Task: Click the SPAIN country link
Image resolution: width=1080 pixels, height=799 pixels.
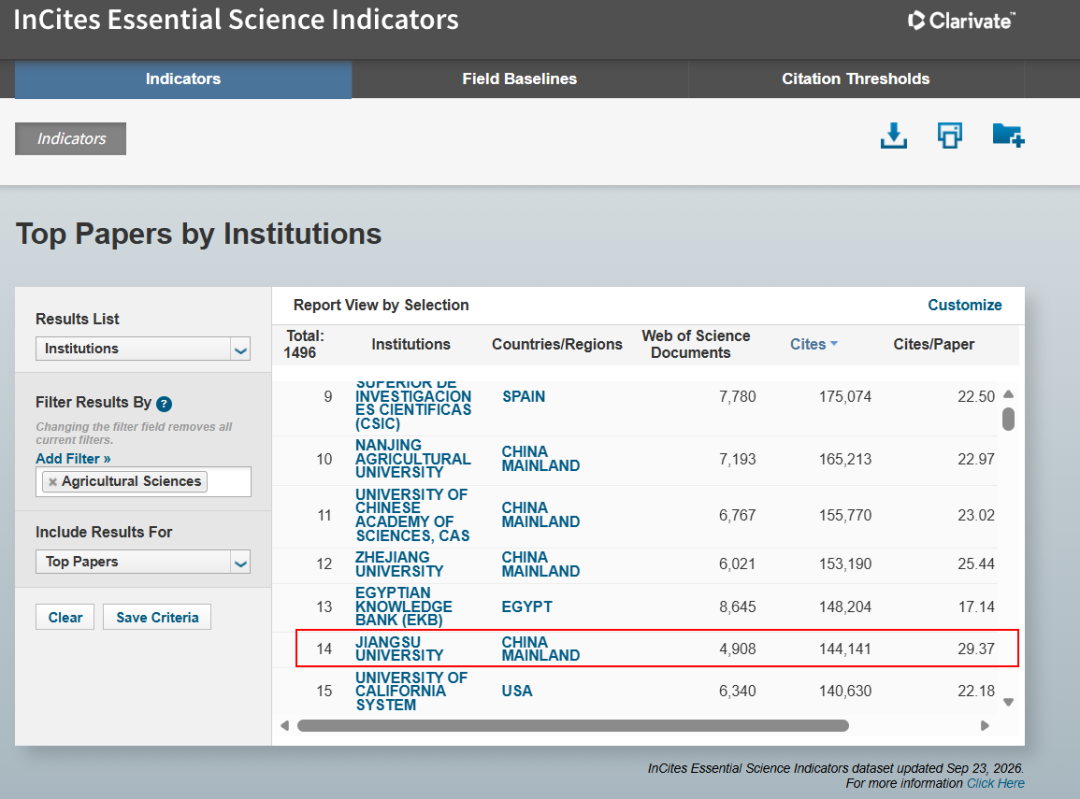Action: (523, 397)
